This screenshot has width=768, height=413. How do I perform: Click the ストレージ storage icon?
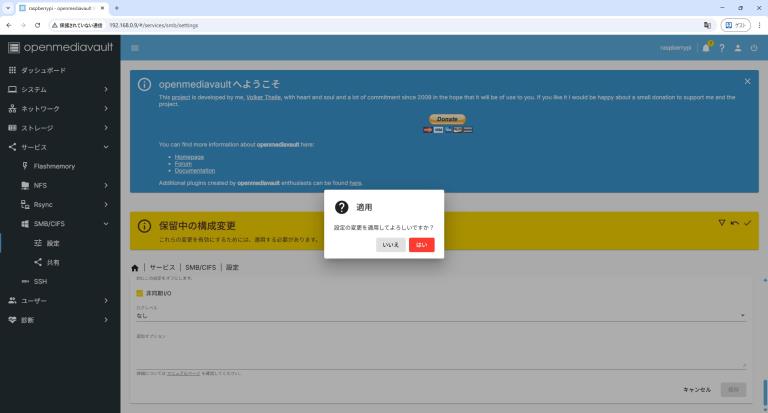pos(12,127)
